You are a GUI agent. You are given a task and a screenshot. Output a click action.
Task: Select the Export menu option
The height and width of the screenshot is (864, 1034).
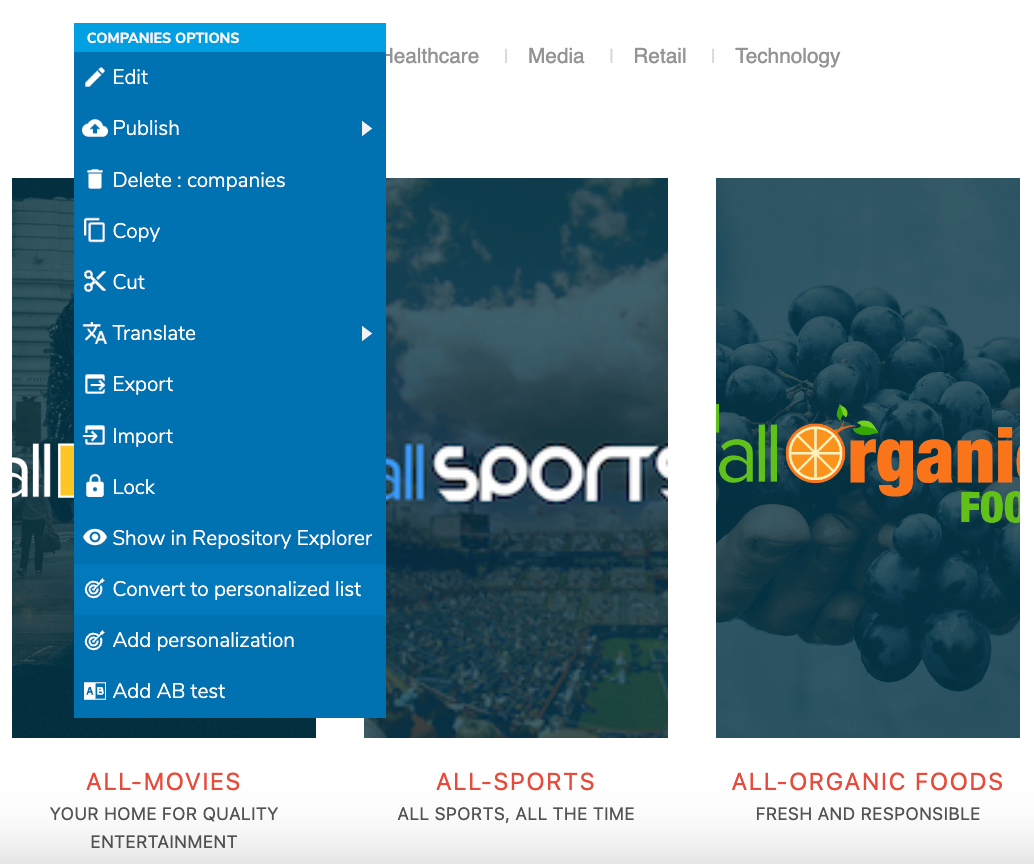coord(142,384)
